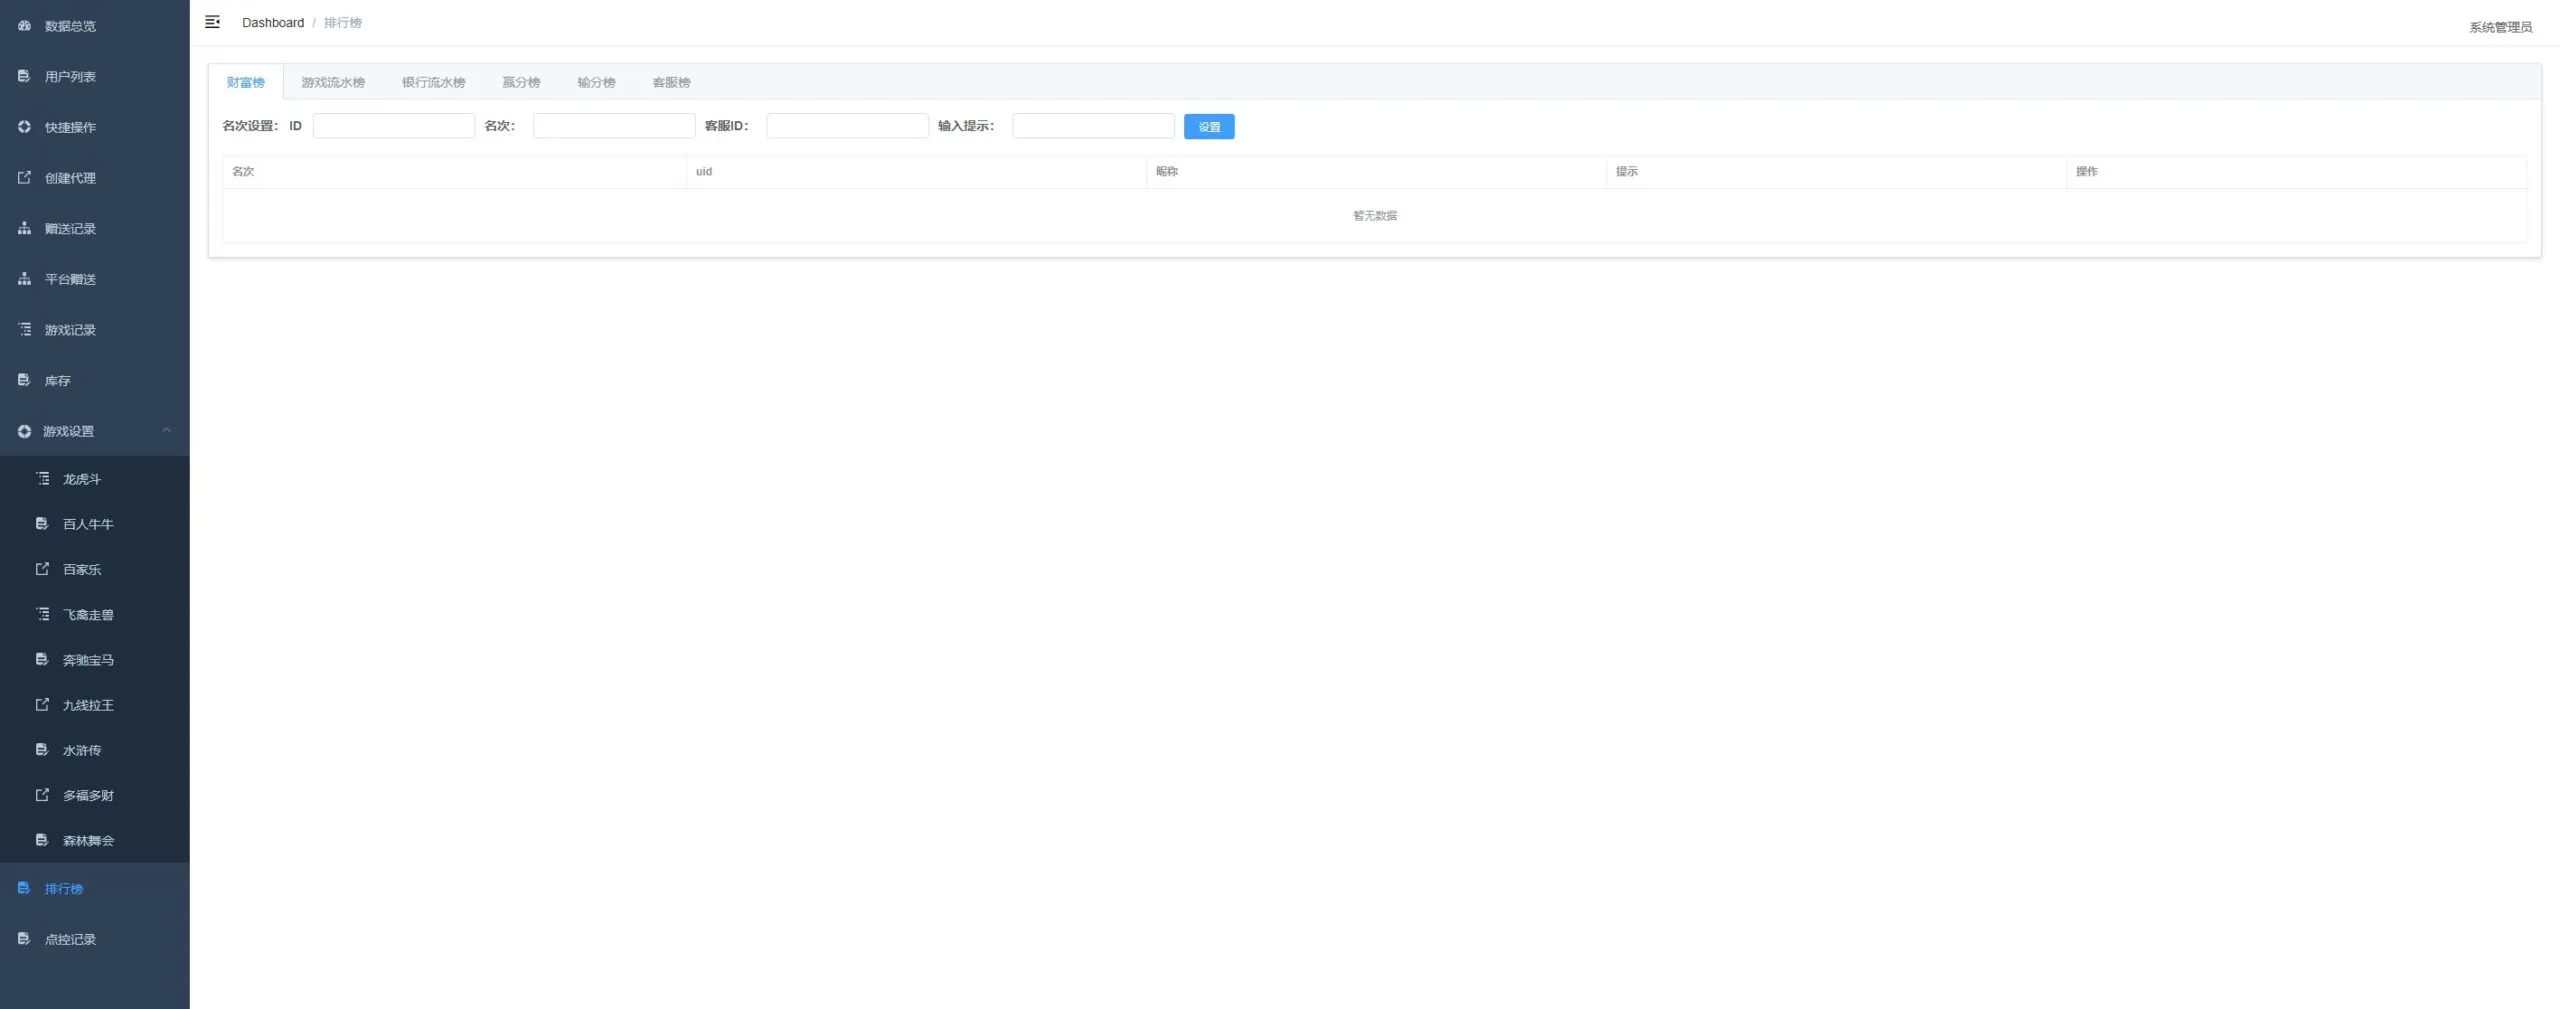The width and height of the screenshot is (2560, 1009).
Task: Click the 操作 column header
Action: (2296, 172)
